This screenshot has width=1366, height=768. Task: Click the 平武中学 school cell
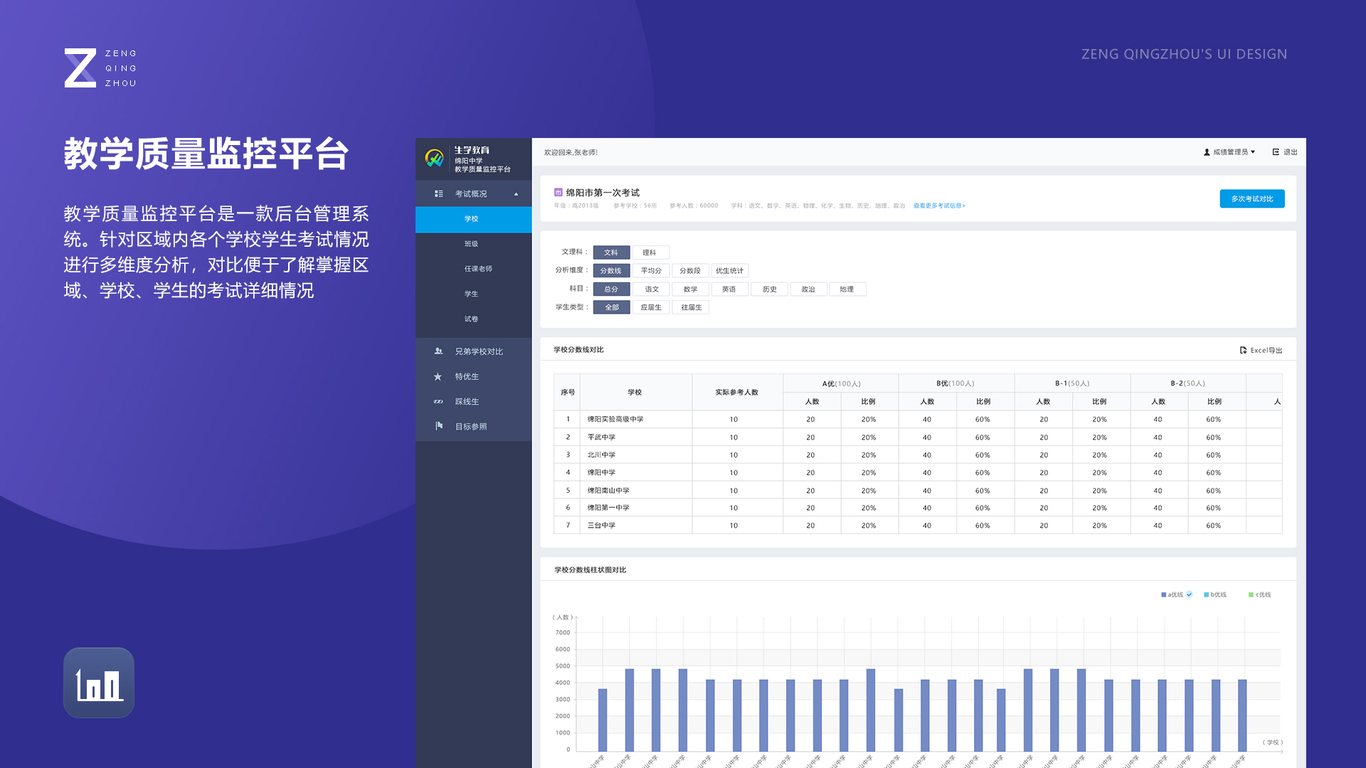pos(601,437)
